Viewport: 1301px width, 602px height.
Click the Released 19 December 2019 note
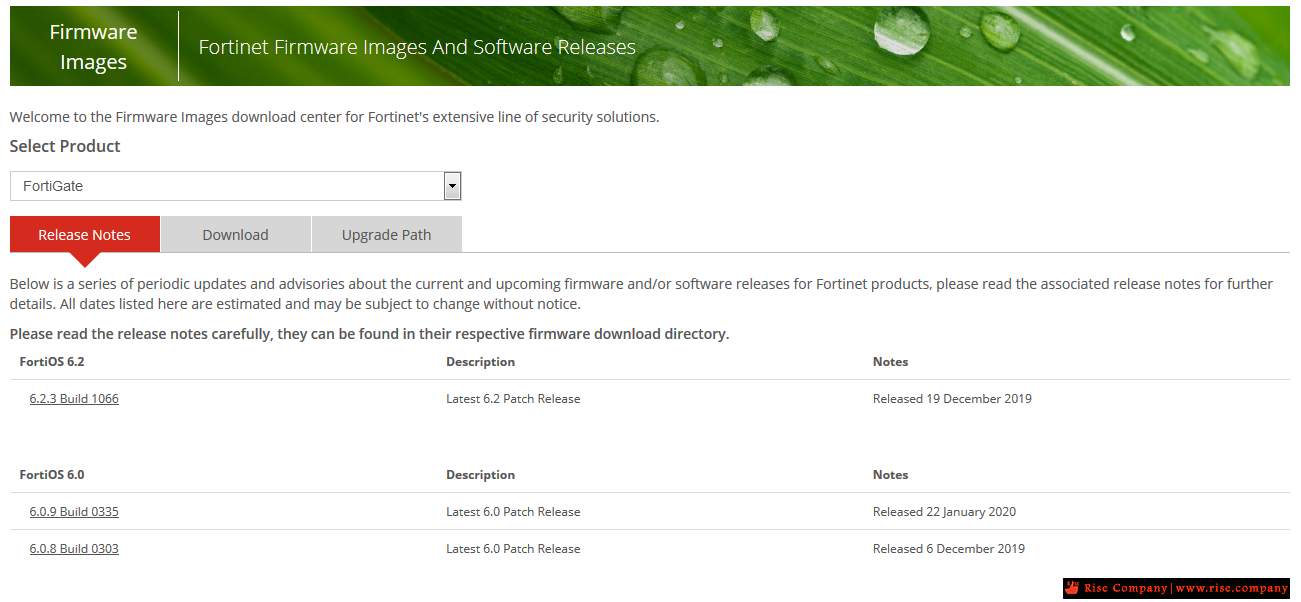(x=951, y=399)
